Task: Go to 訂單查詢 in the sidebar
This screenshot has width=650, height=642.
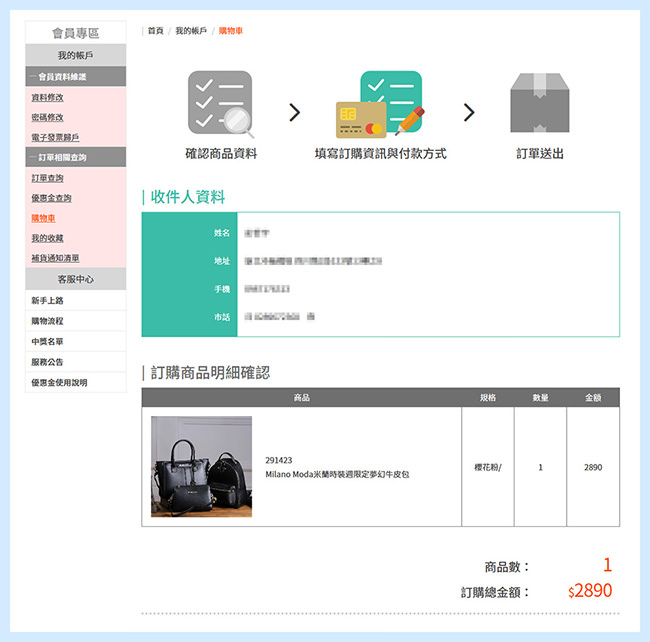Action: tap(47, 178)
